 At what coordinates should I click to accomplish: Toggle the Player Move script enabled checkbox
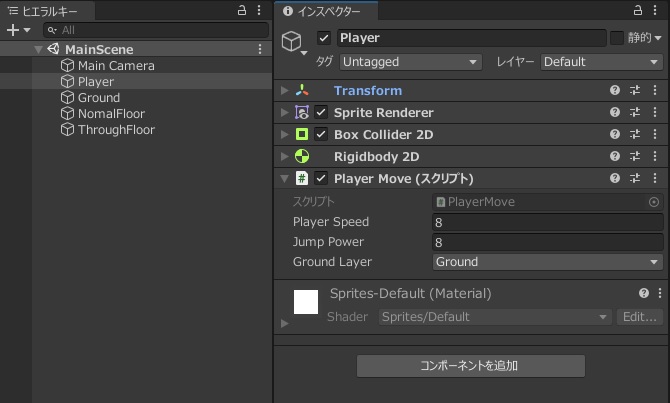pyautogui.click(x=321, y=178)
